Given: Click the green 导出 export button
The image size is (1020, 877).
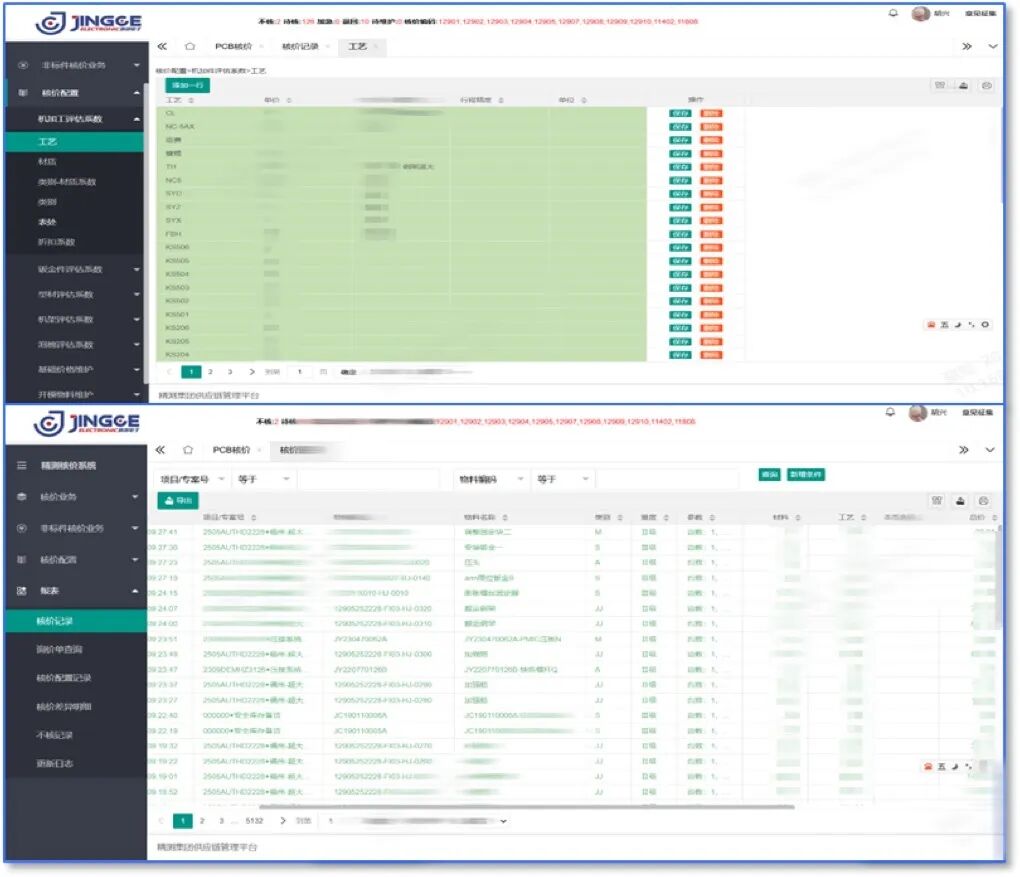Looking at the screenshot, I should click(x=179, y=500).
